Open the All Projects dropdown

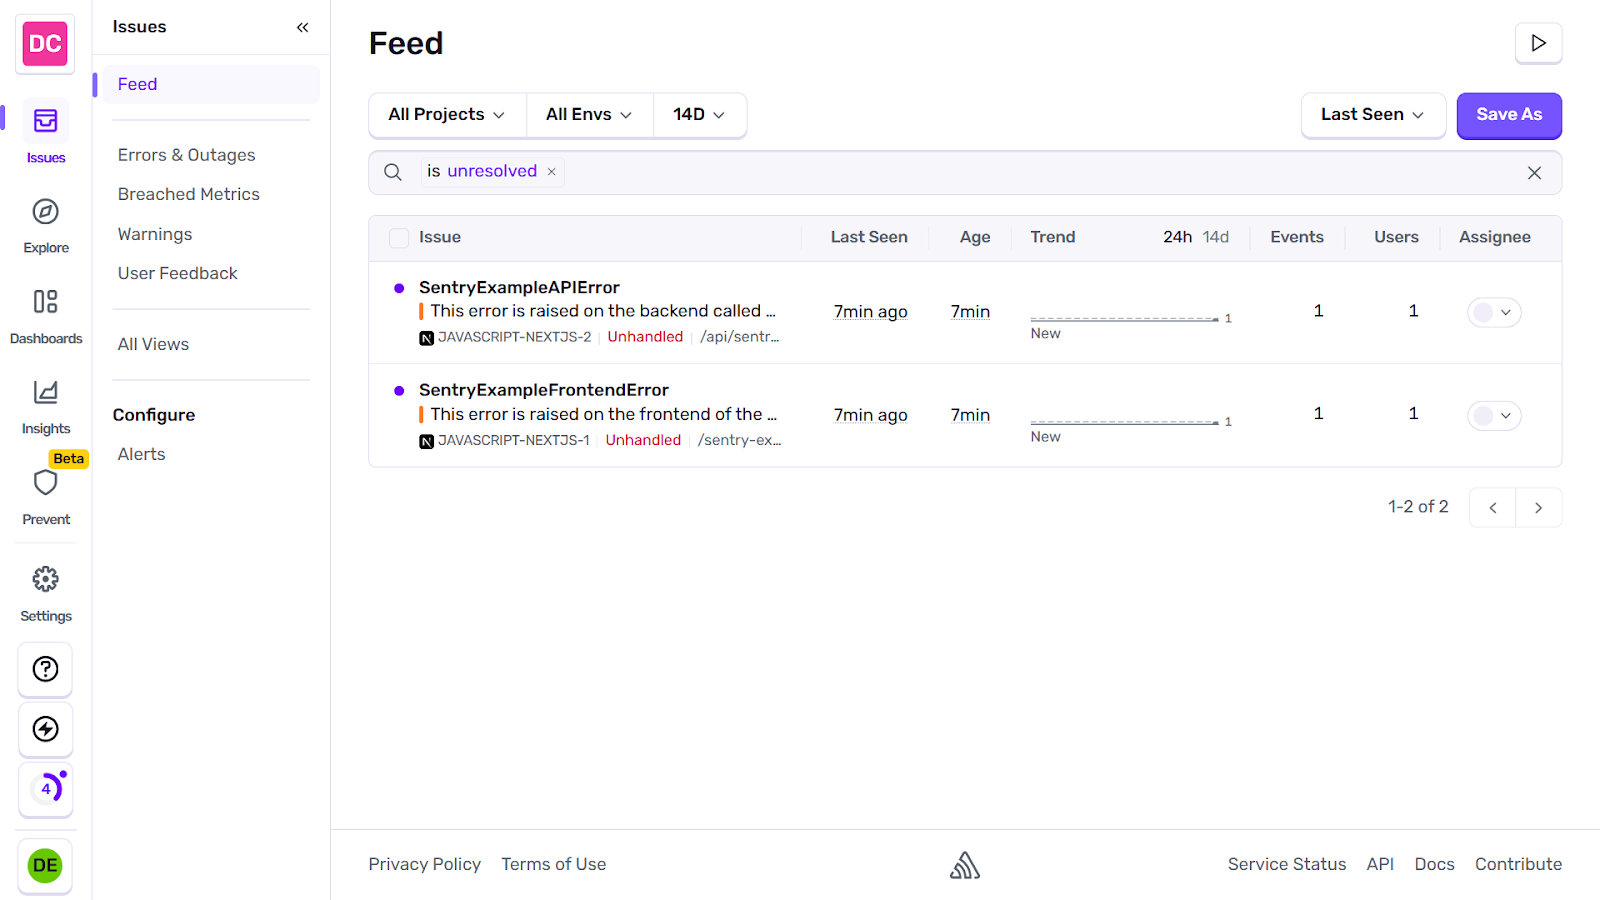446,114
